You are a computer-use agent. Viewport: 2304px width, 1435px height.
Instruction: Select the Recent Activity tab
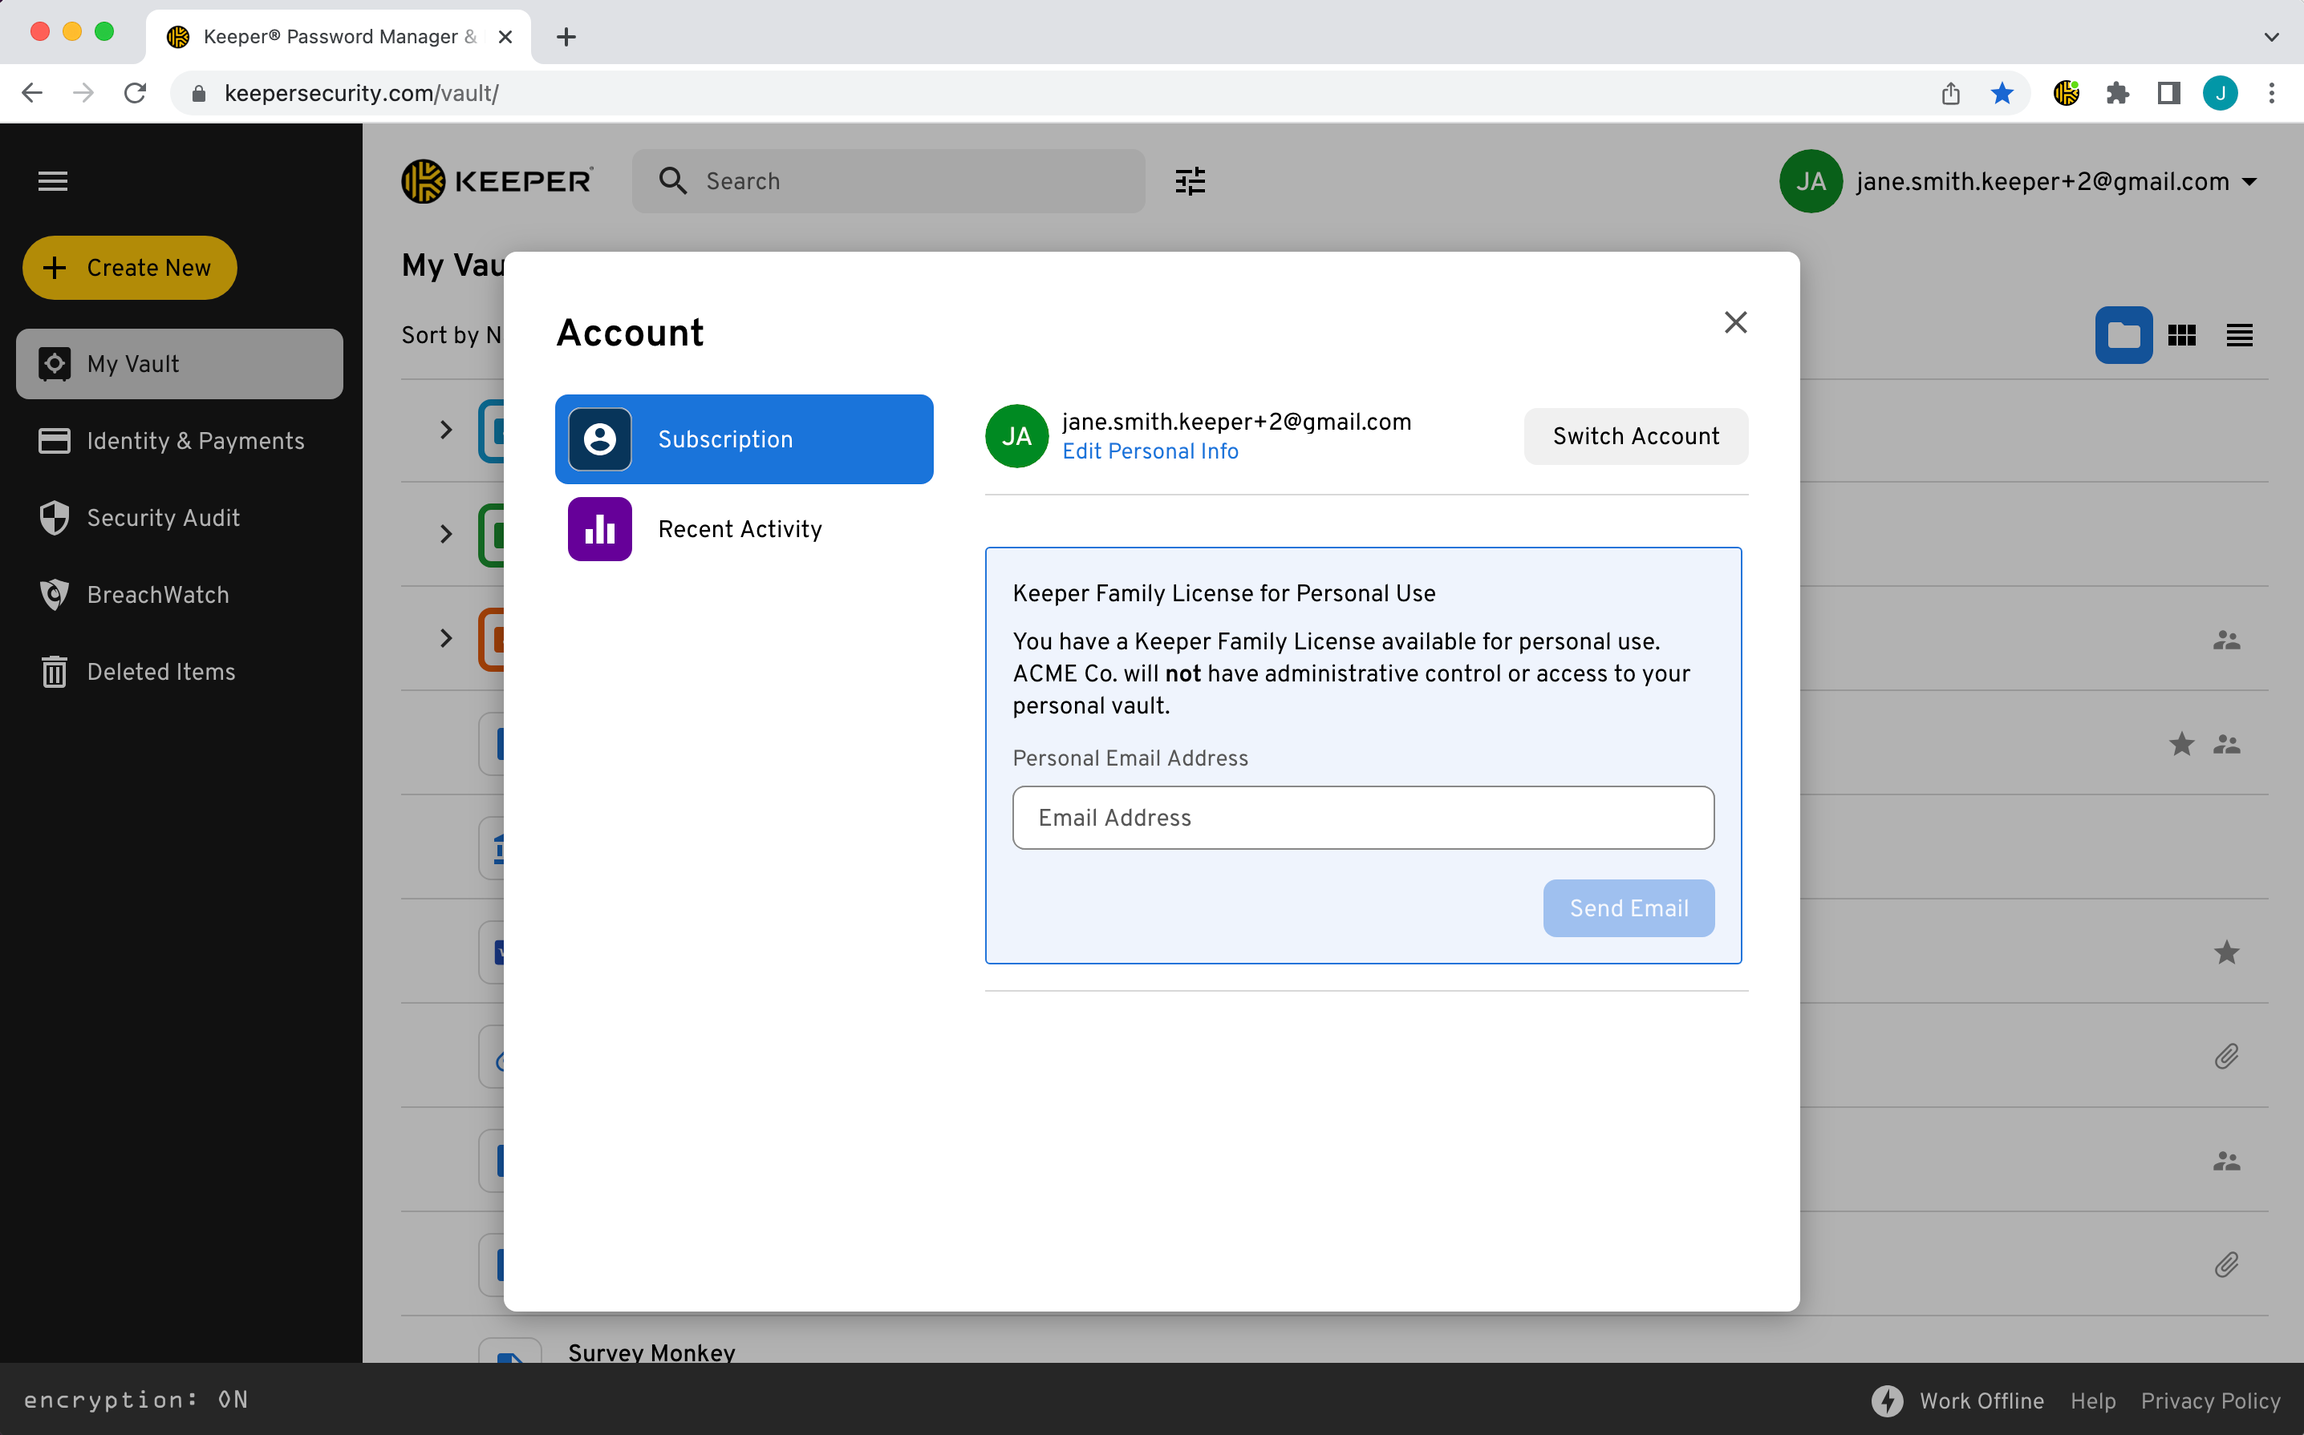coord(739,529)
